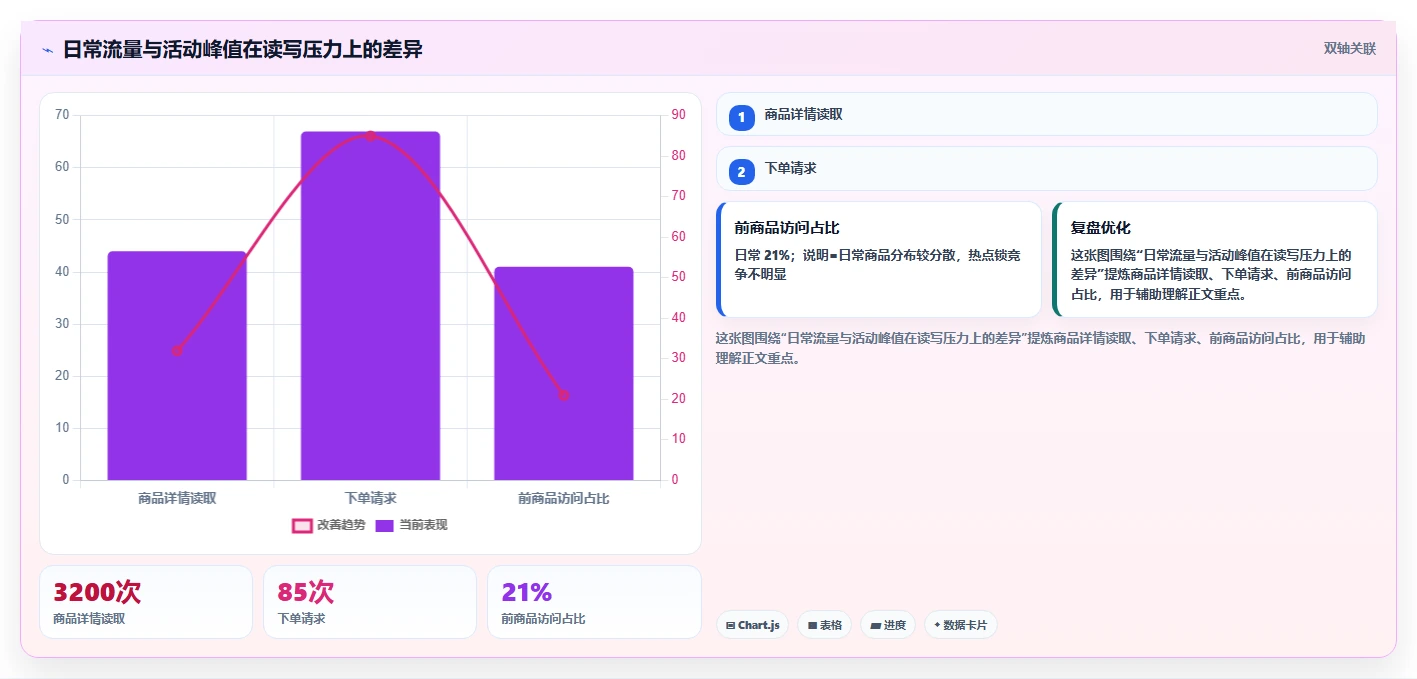The height and width of the screenshot is (679, 1417).
Task: Click the text 日常 21%；说明=日常商品分布较分散
Action: click(847, 256)
